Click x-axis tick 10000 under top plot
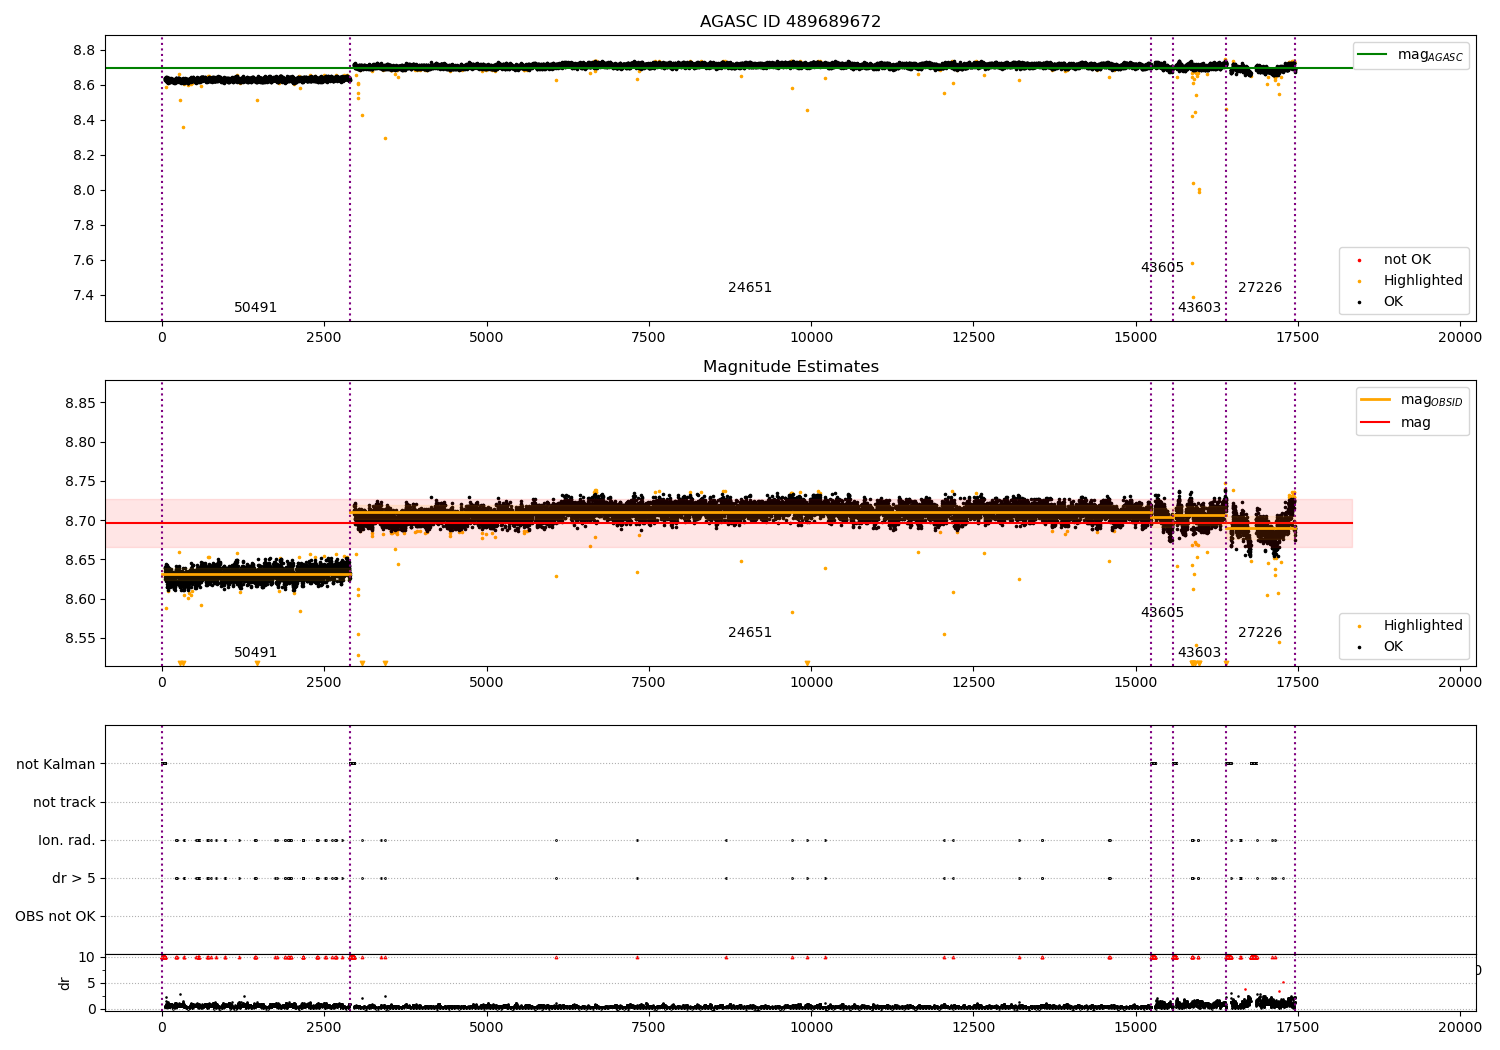 click(x=811, y=338)
